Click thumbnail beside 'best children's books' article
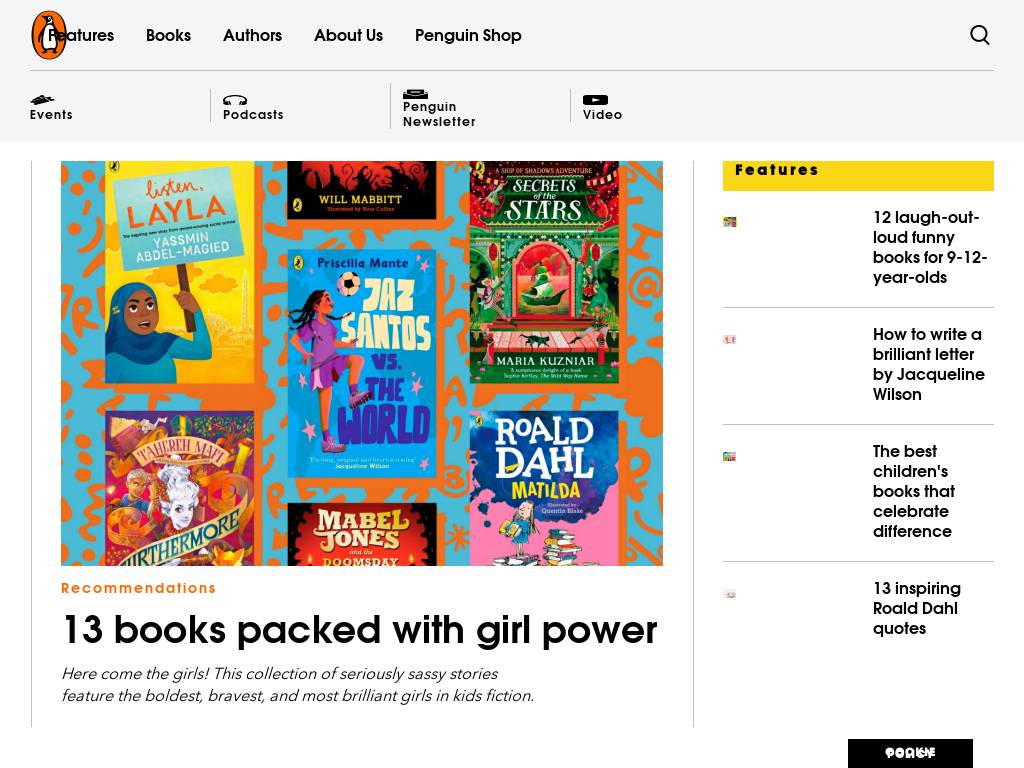 [730, 456]
